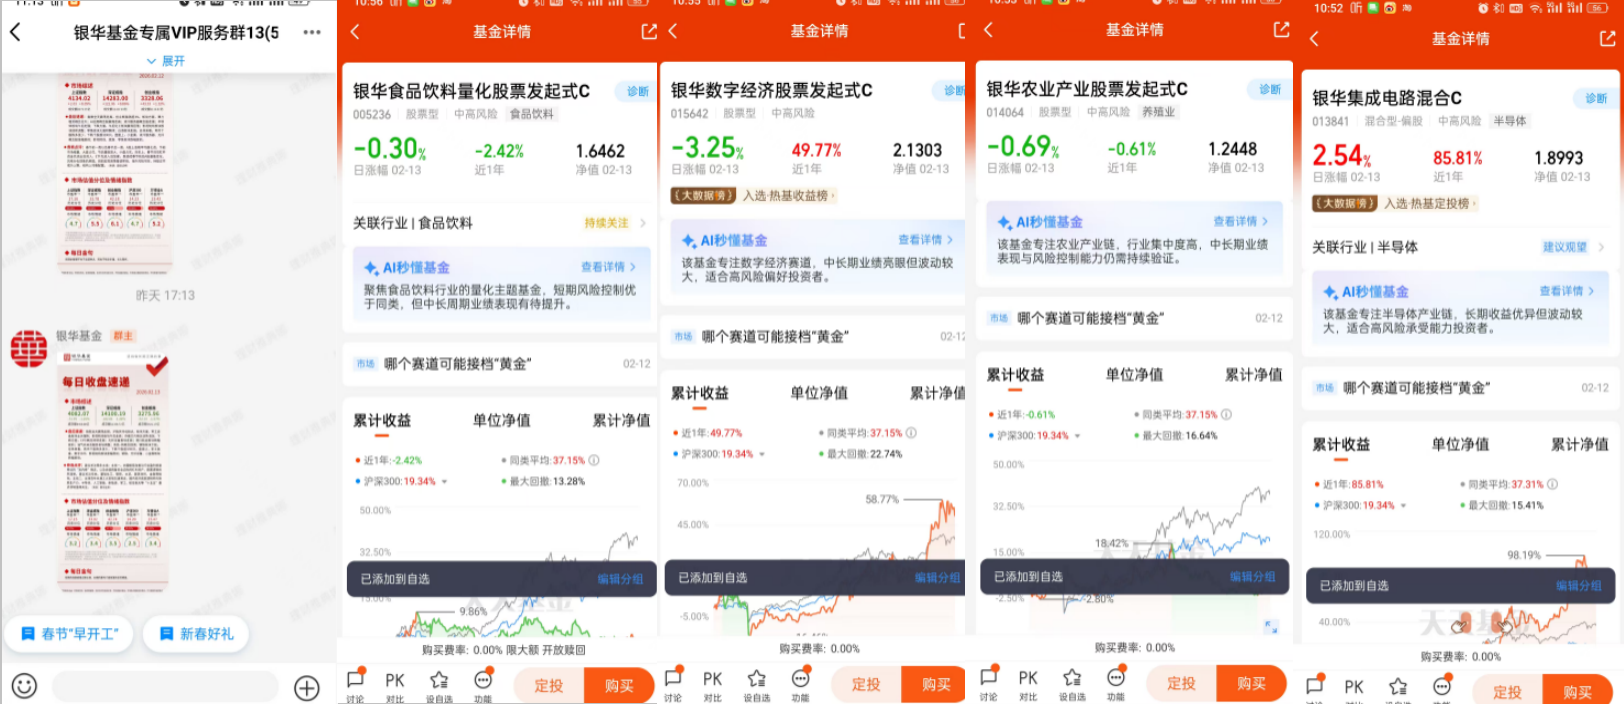This screenshot has height=704, width=1624.
Task: Share the 银华集成电路混合C fund page
Action: [x=1607, y=39]
